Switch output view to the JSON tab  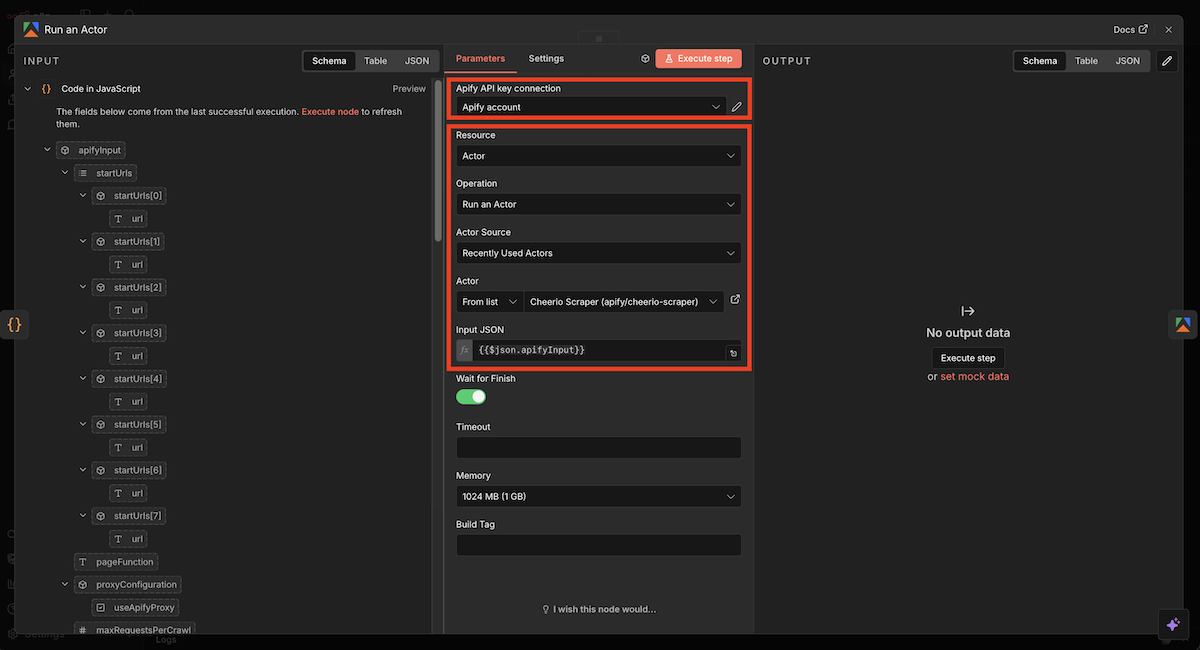point(1127,61)
